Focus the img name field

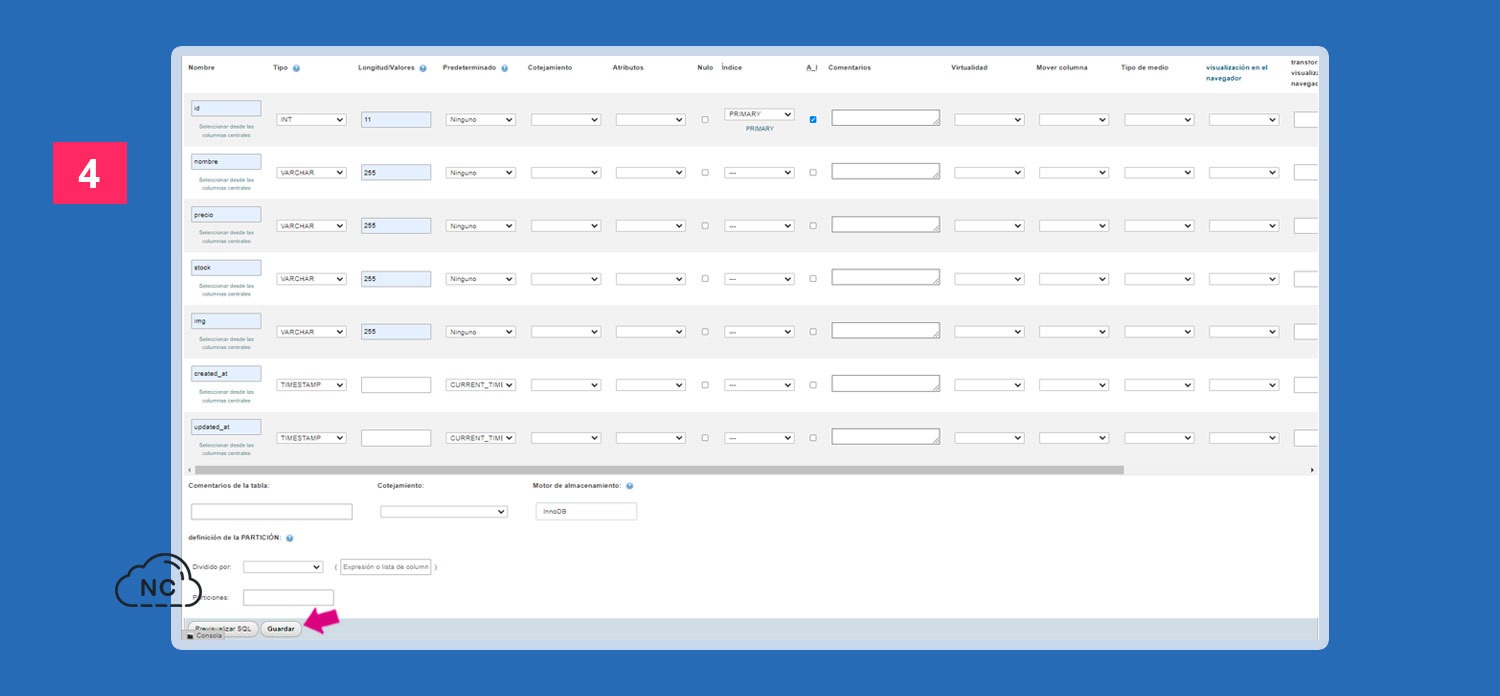tap(226, 320)
